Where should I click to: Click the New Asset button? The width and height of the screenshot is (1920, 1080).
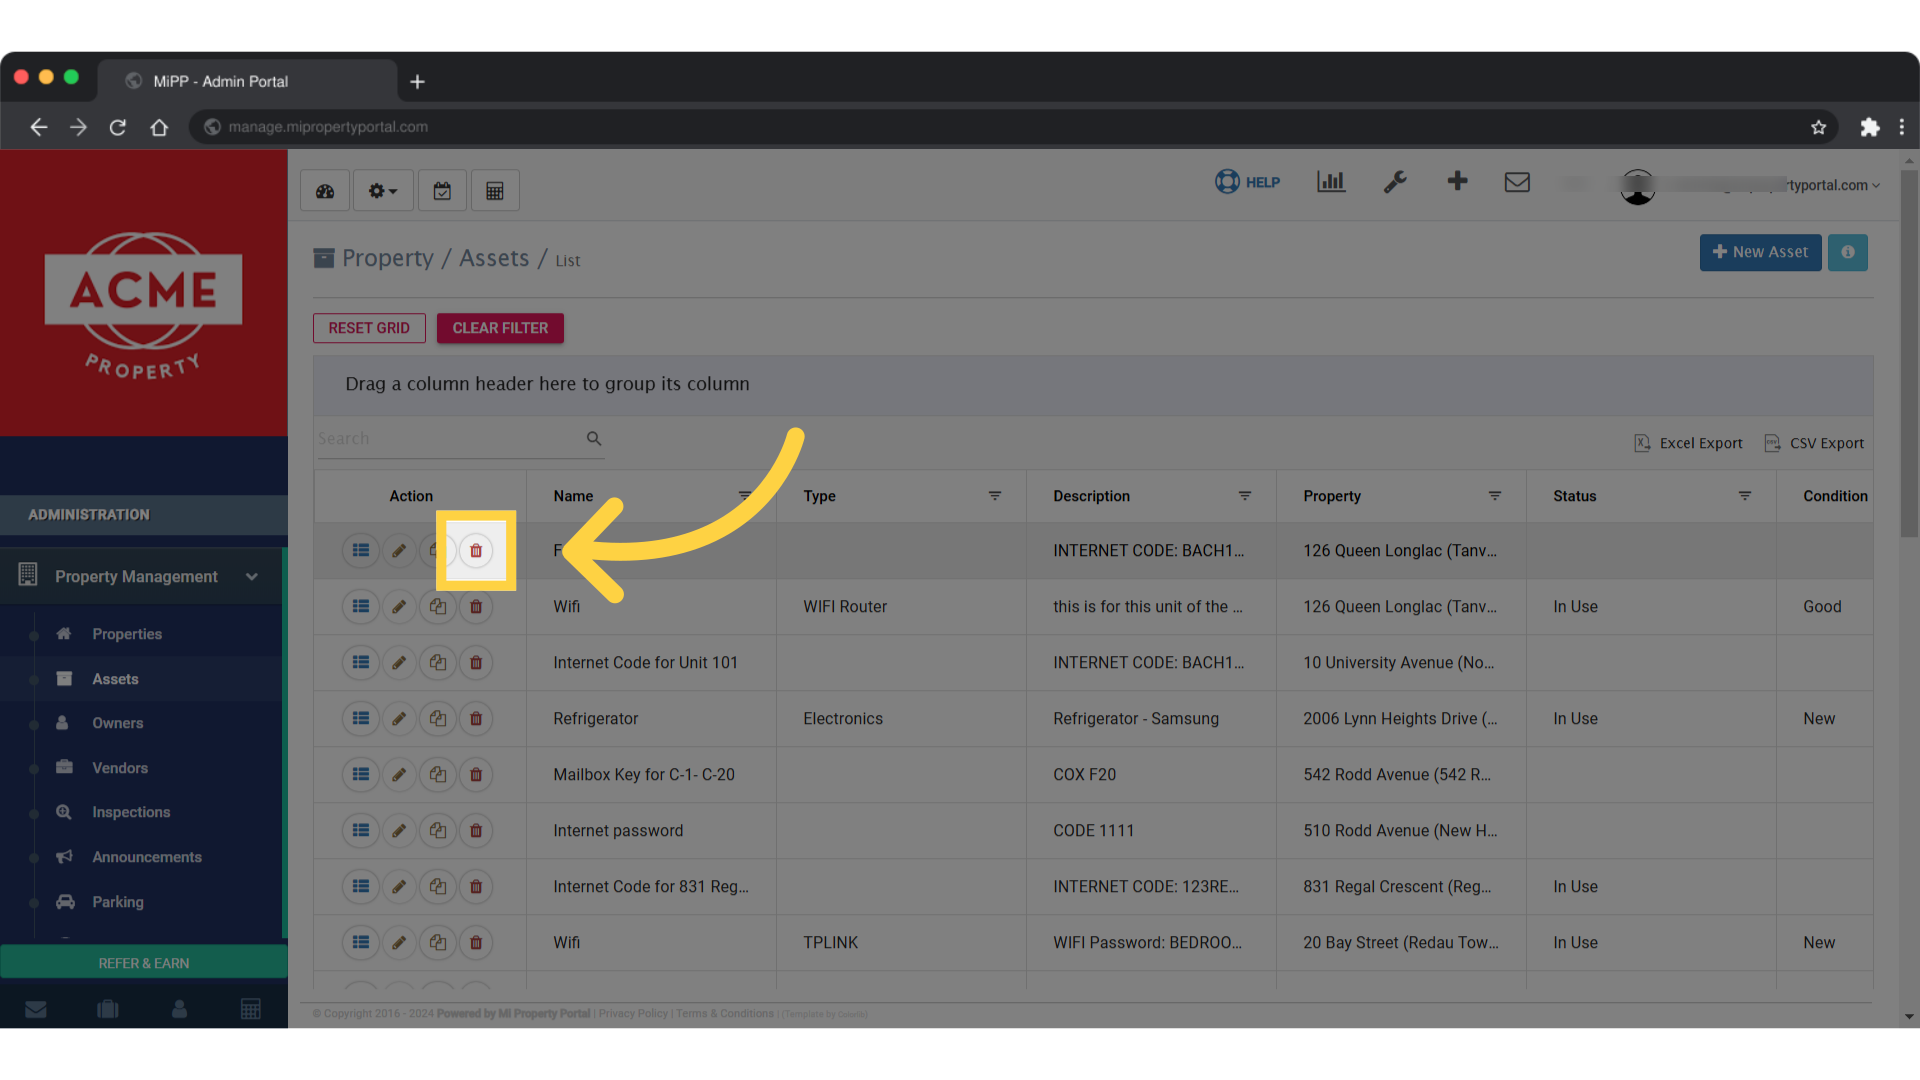(1759, 252)
